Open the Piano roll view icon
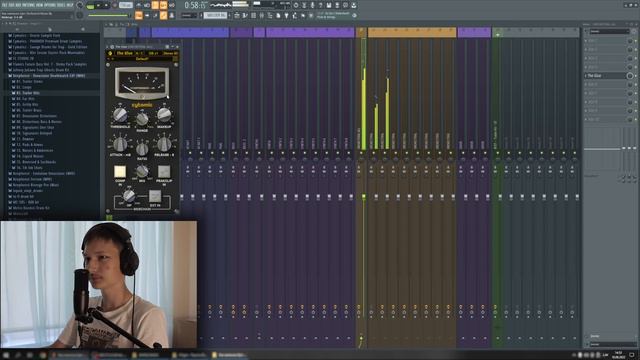640x360 pixels. pos(245,15)
